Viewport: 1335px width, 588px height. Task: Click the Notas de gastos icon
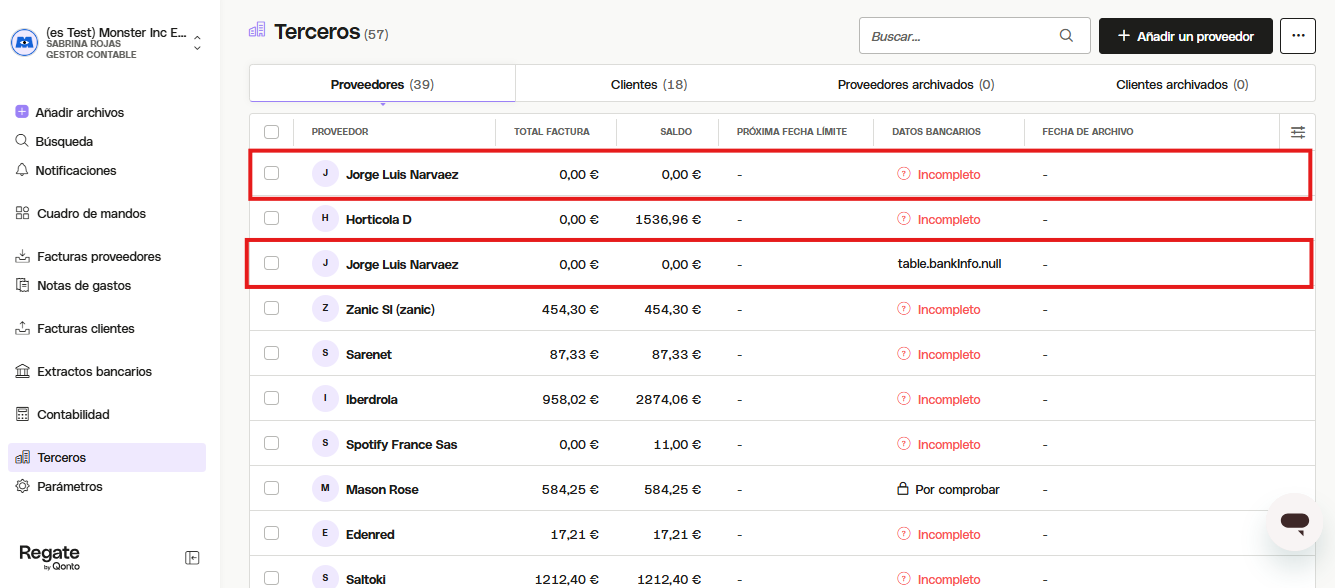[22, 285]
